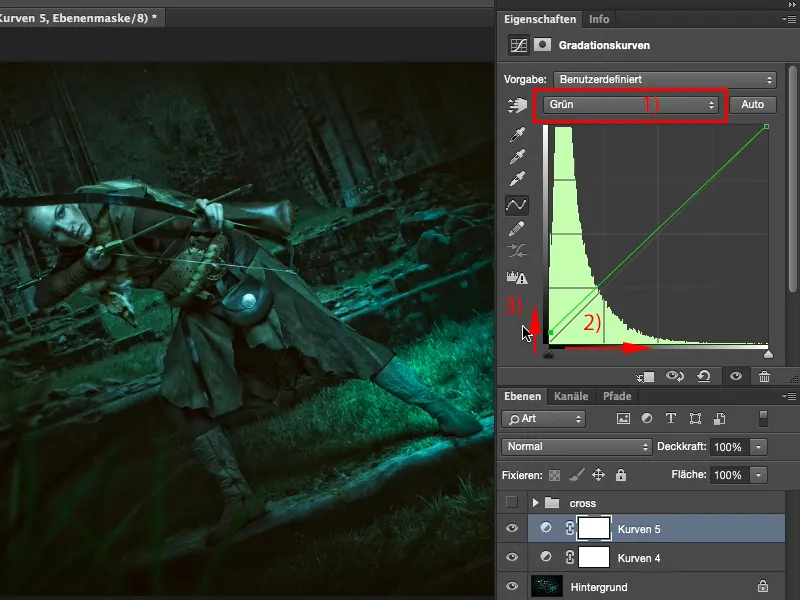The height and width of the screenshot is (600, 800).
Task: Select the pencil draw-curve tool
Action: [516, 229]
